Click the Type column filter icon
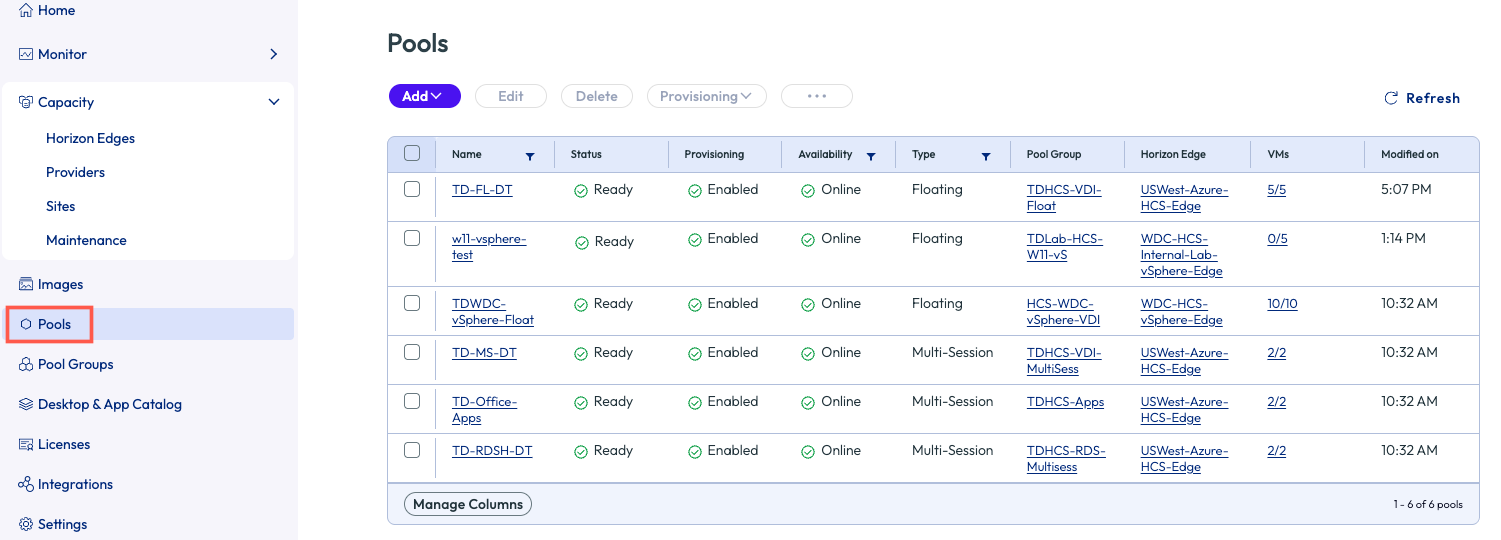 click(x=986, y=156)
